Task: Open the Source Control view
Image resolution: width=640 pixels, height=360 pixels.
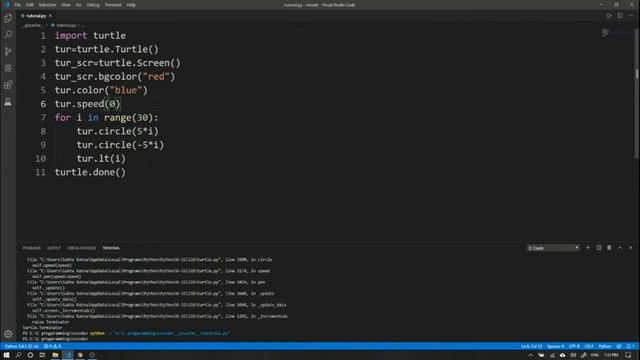Action: pos(8,51)
